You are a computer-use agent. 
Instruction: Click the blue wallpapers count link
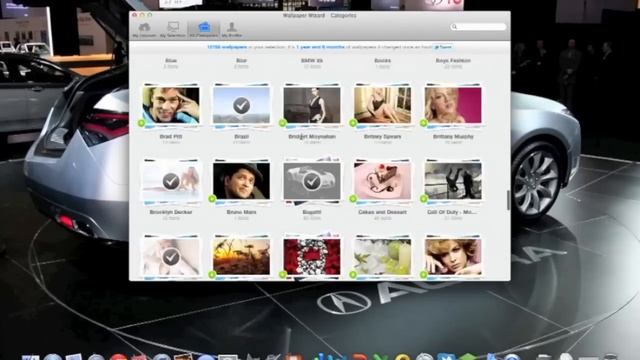227,47
